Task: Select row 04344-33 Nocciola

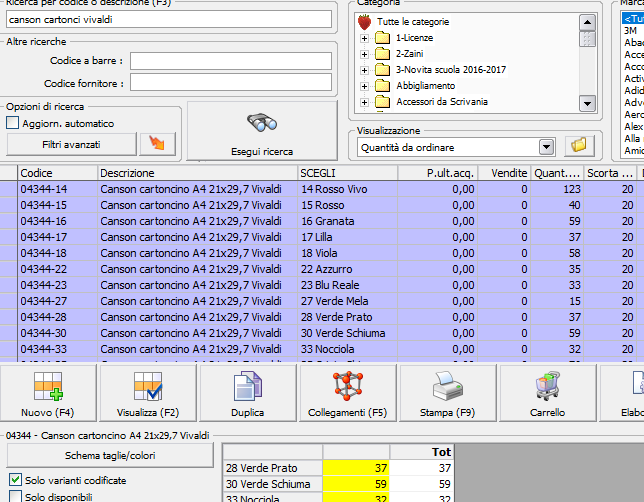Action: (x=322, y=349)
